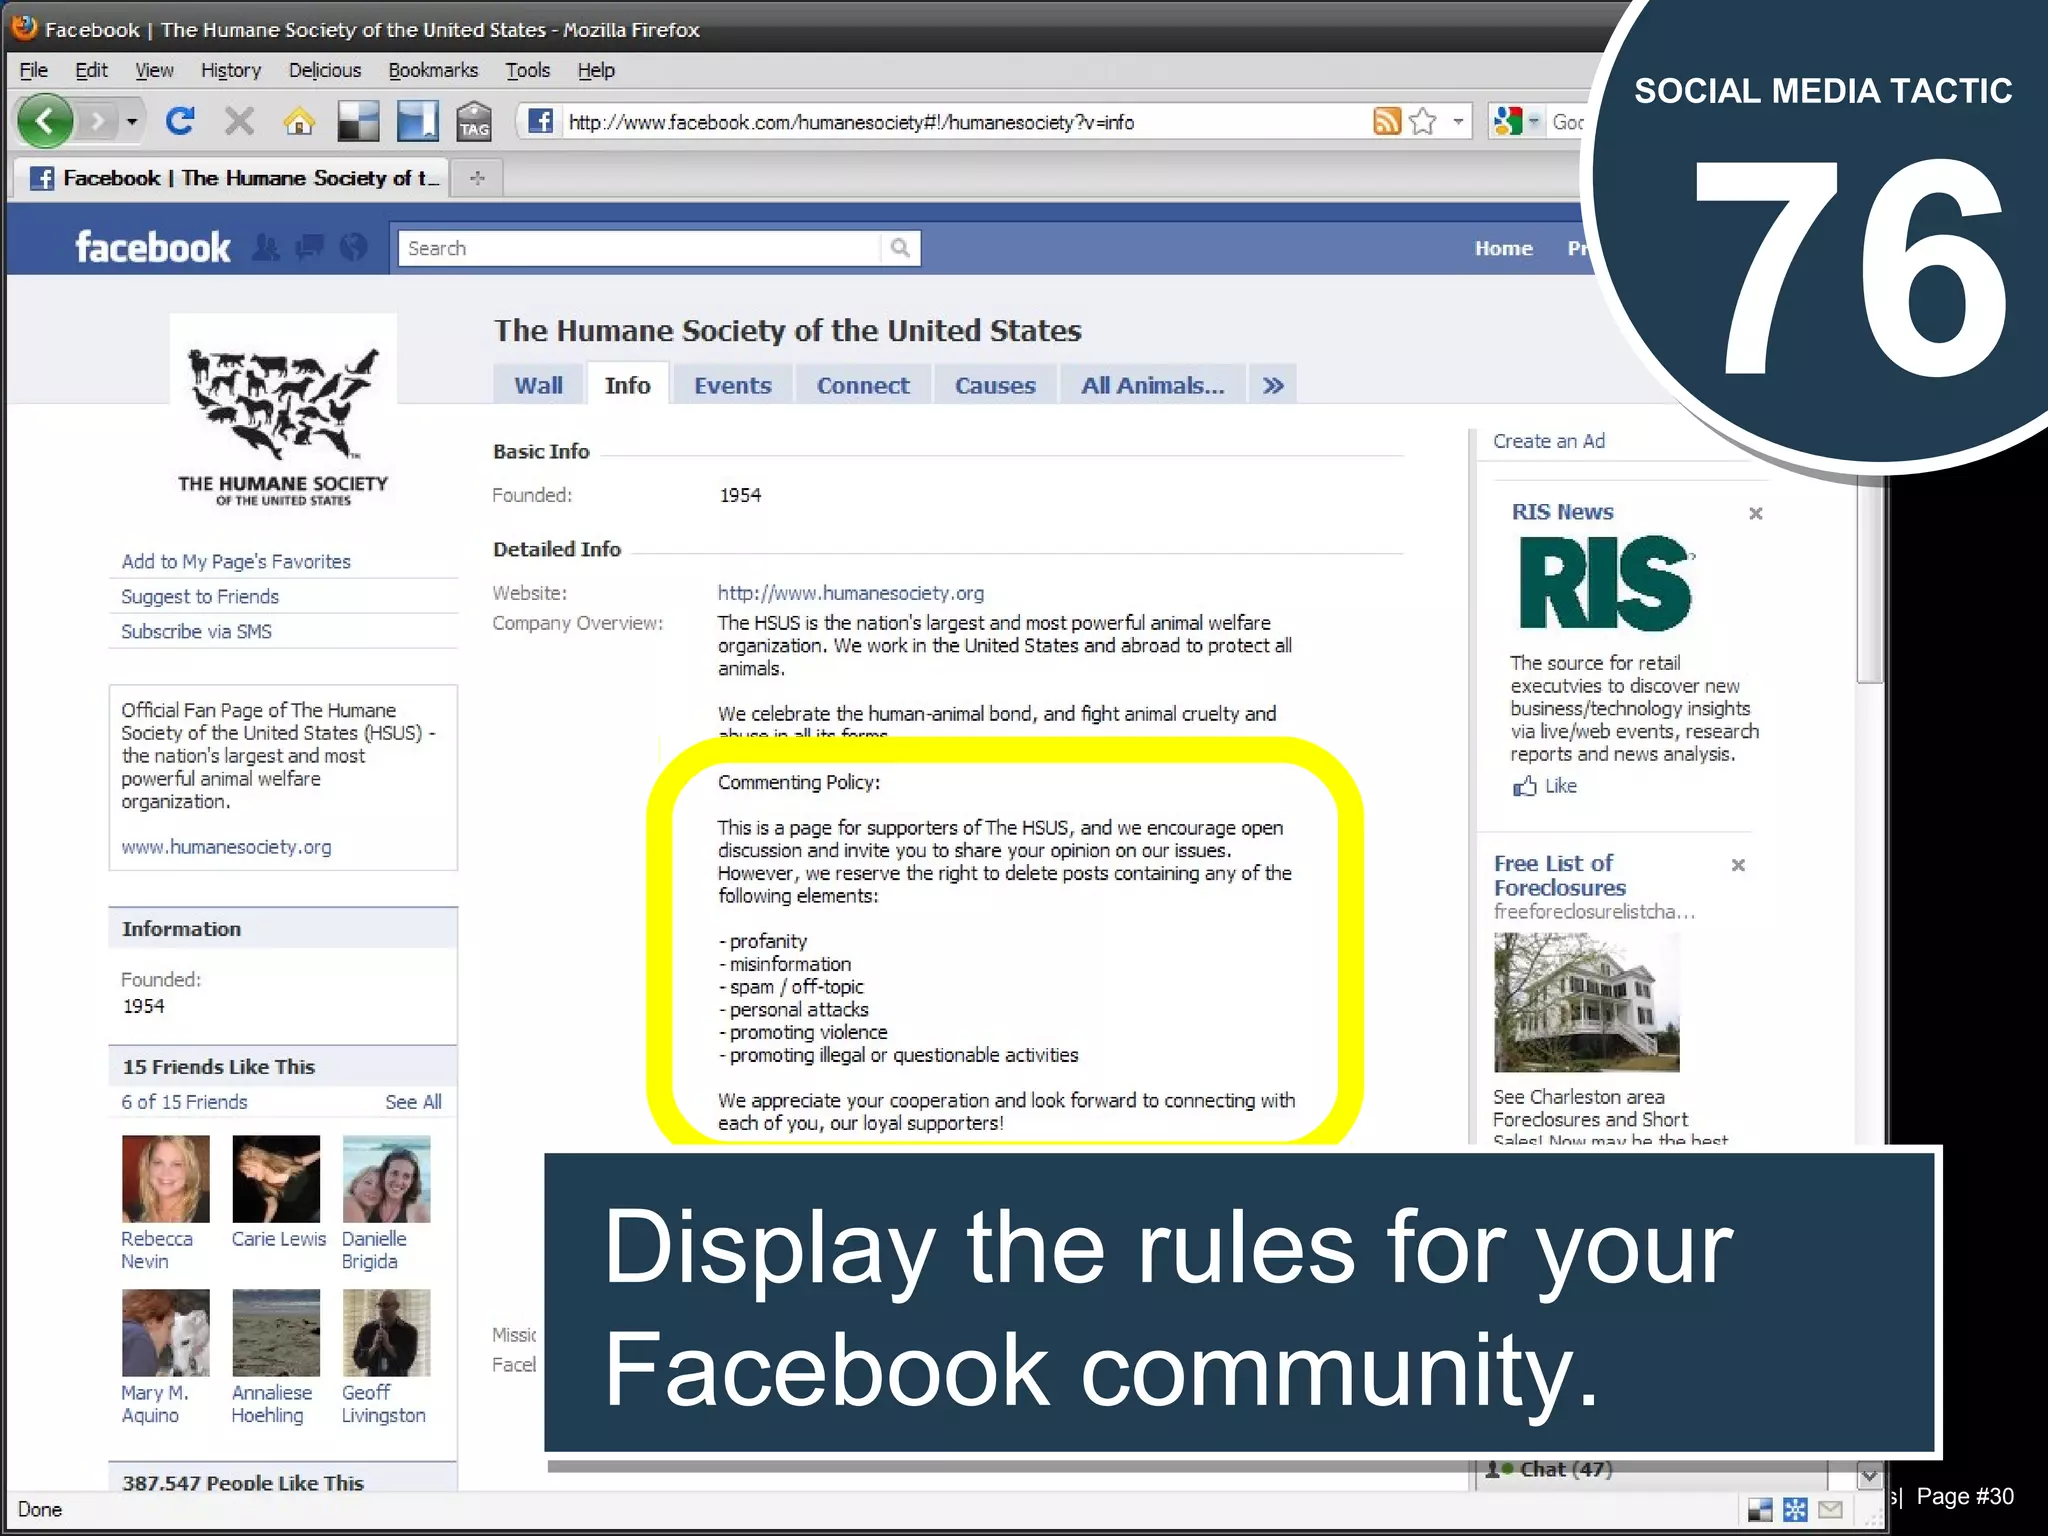Open the Edit menu
Viewport: 2048px width, 1536px height.
(x=91, y=70)
